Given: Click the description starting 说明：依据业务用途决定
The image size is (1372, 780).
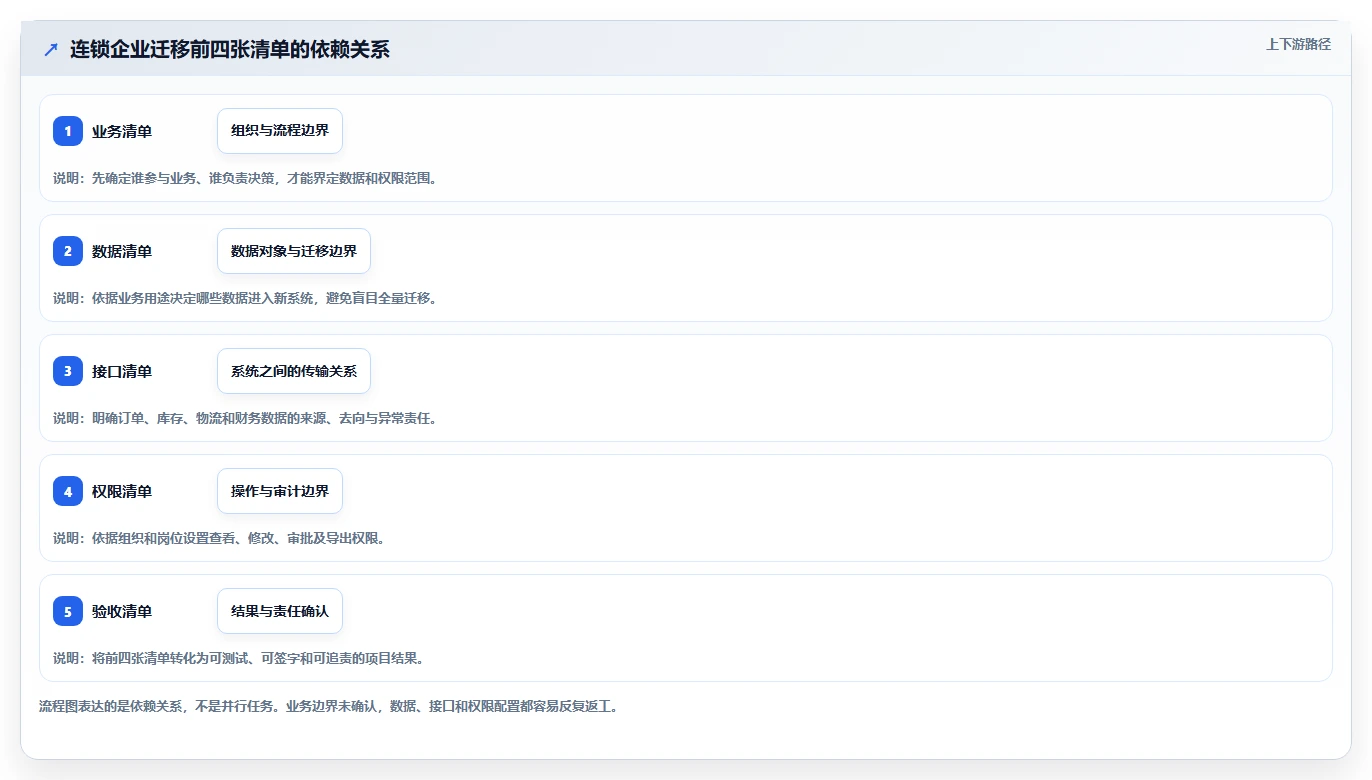Looking at the screenshot, I should (x=245, y=298).
